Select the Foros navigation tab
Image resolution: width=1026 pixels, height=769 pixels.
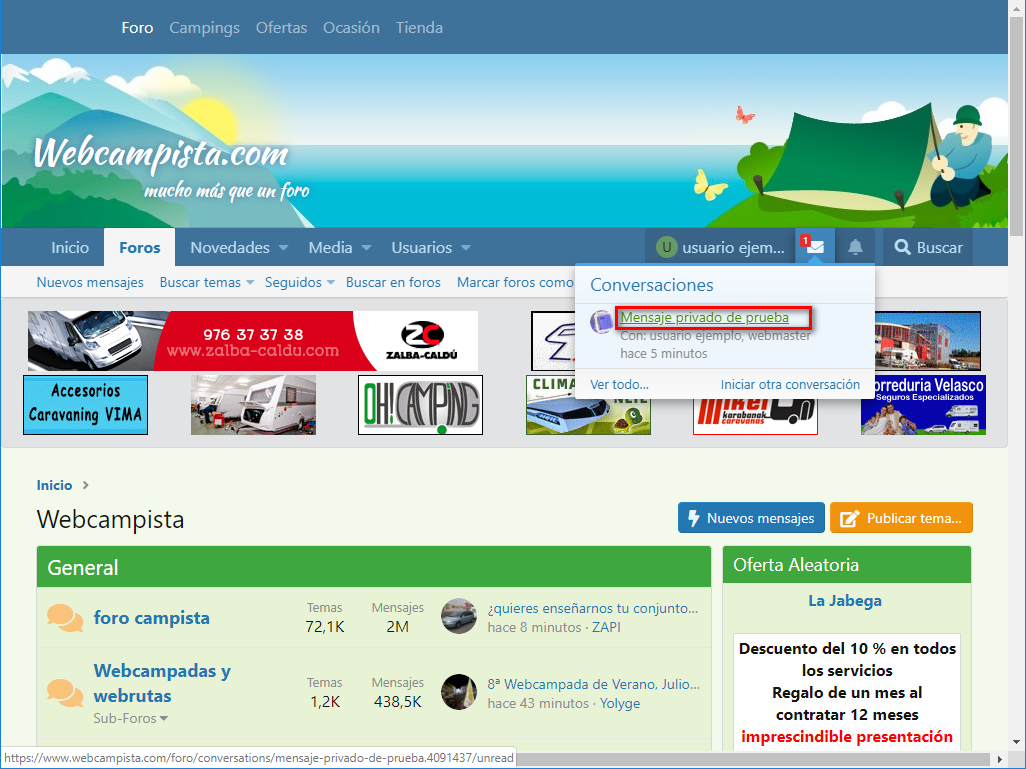coord(139,247)
